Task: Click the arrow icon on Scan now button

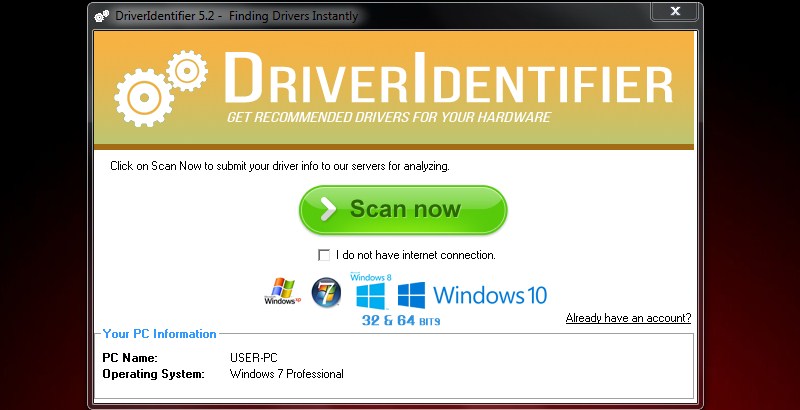Action: click(x=329, y=209)
